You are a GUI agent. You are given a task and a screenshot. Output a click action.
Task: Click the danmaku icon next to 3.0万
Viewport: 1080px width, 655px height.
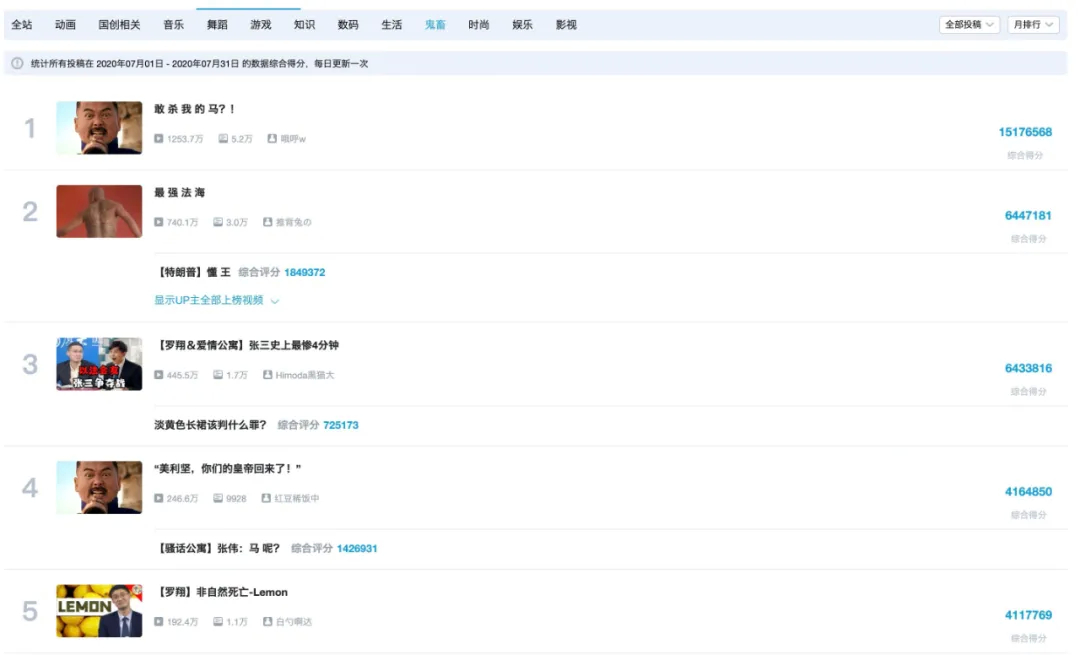[x=218, y=222]
